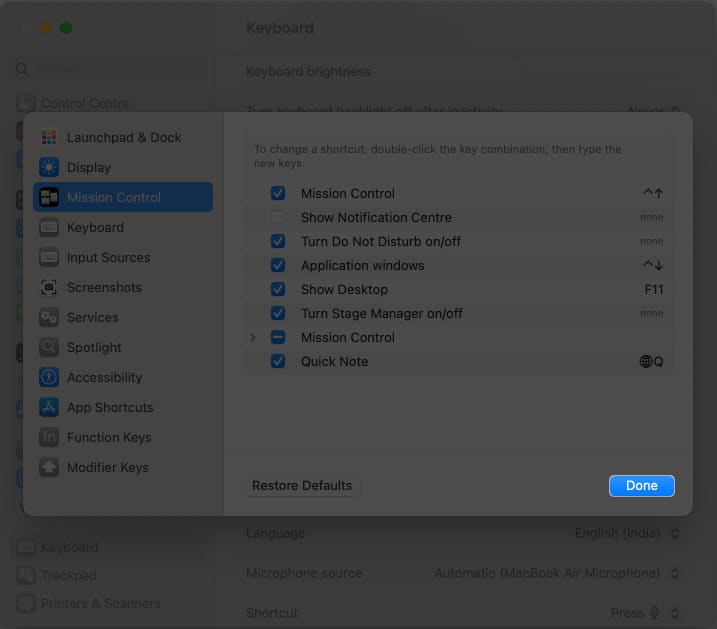Enable the Show Notification Centre checkbox
717x629 pixels.
coord(278,217)
